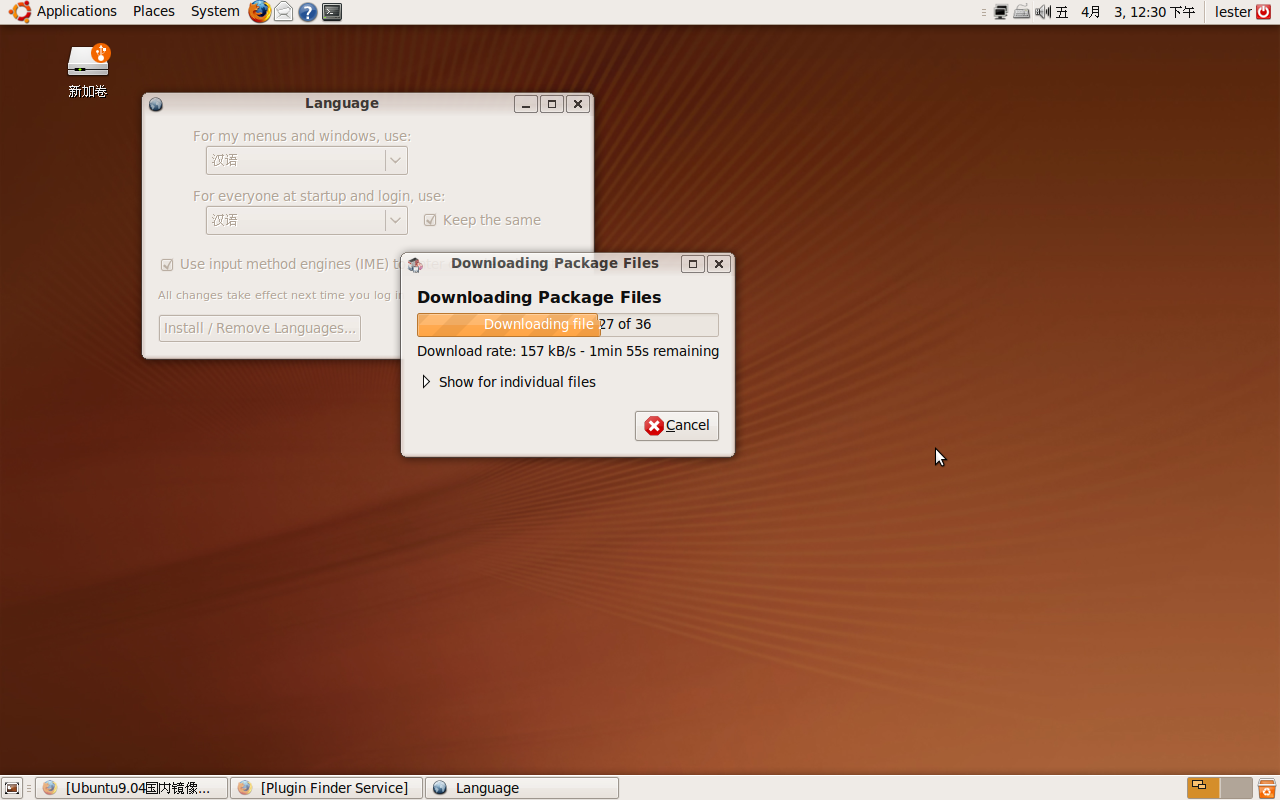Enable the Keep the same checkbox
Viewport: 1280px width, 800px height.
430,220
